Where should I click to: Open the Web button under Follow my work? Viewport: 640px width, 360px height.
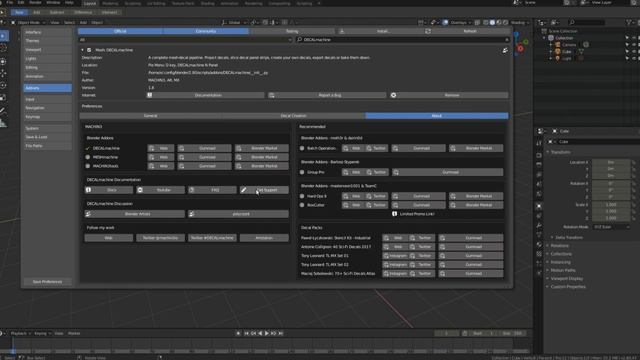(x=109, y=238)
